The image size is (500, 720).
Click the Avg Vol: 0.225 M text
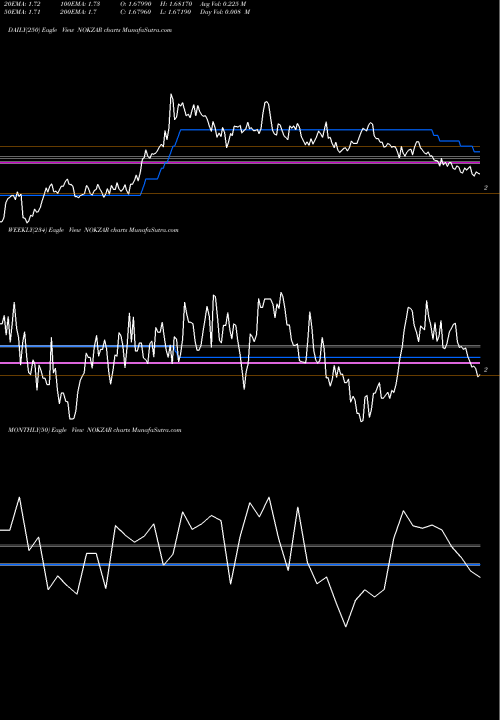tap(223, 4)
